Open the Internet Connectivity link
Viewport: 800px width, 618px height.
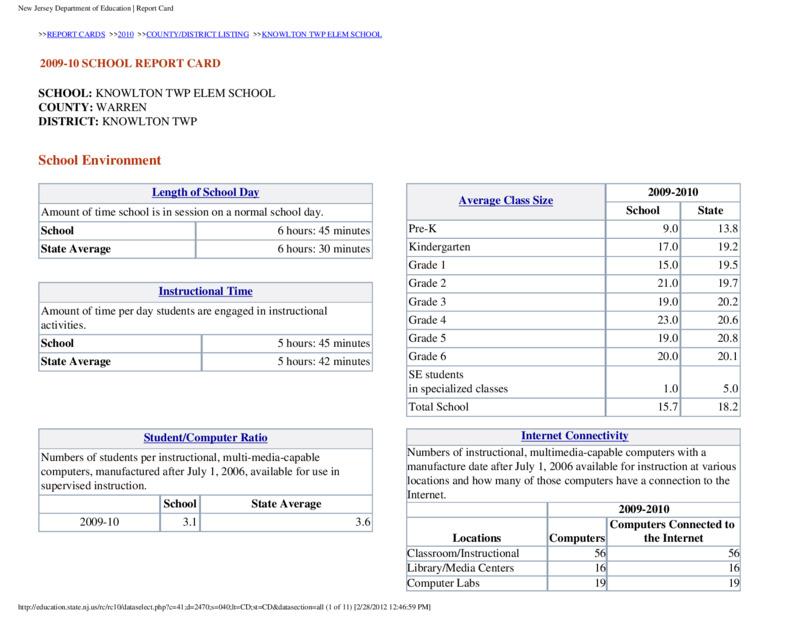[x=574, y=436]
